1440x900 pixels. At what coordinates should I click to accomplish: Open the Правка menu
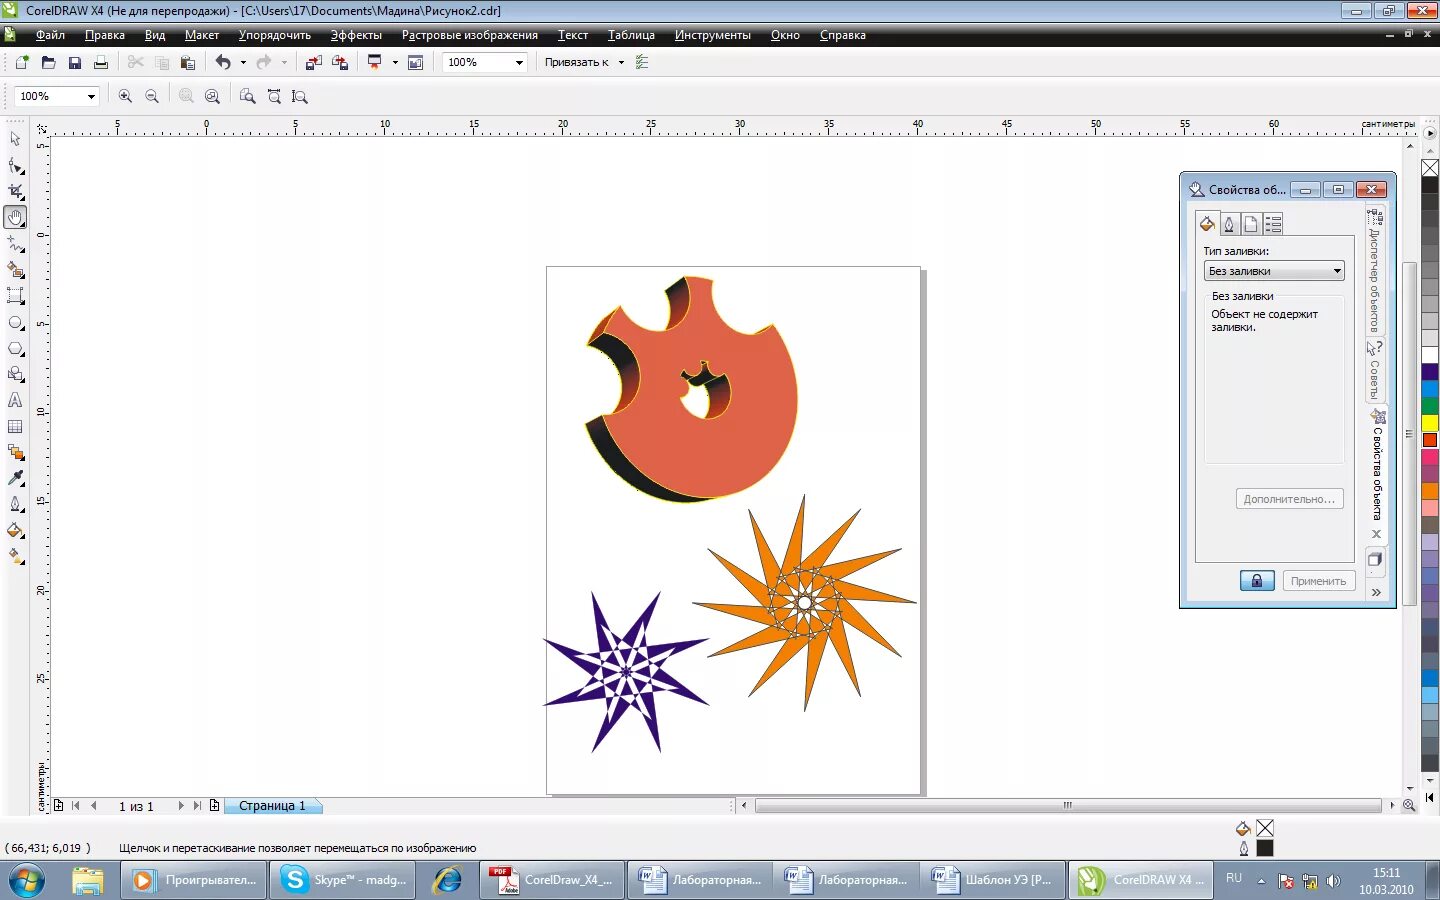(105, 35)
